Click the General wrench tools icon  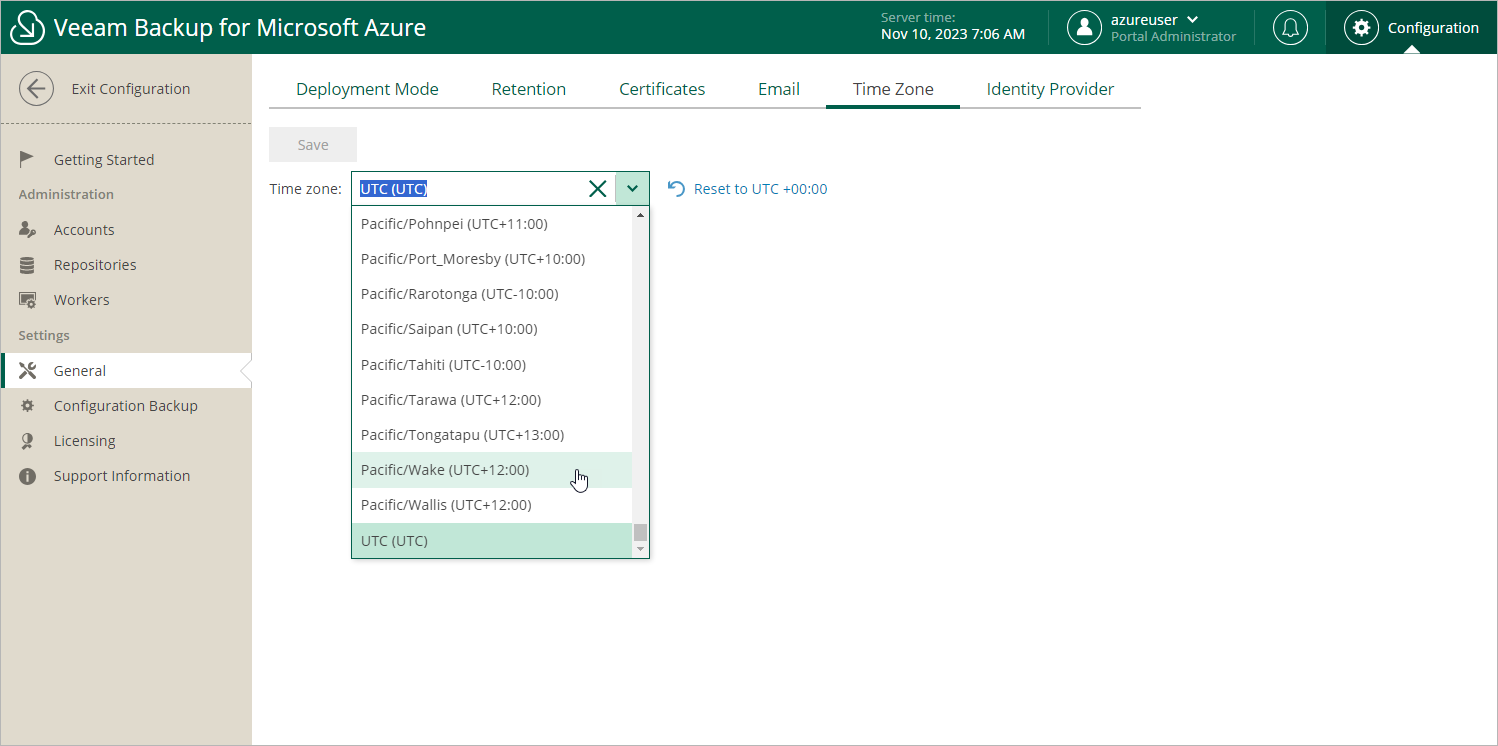(28, 371)
